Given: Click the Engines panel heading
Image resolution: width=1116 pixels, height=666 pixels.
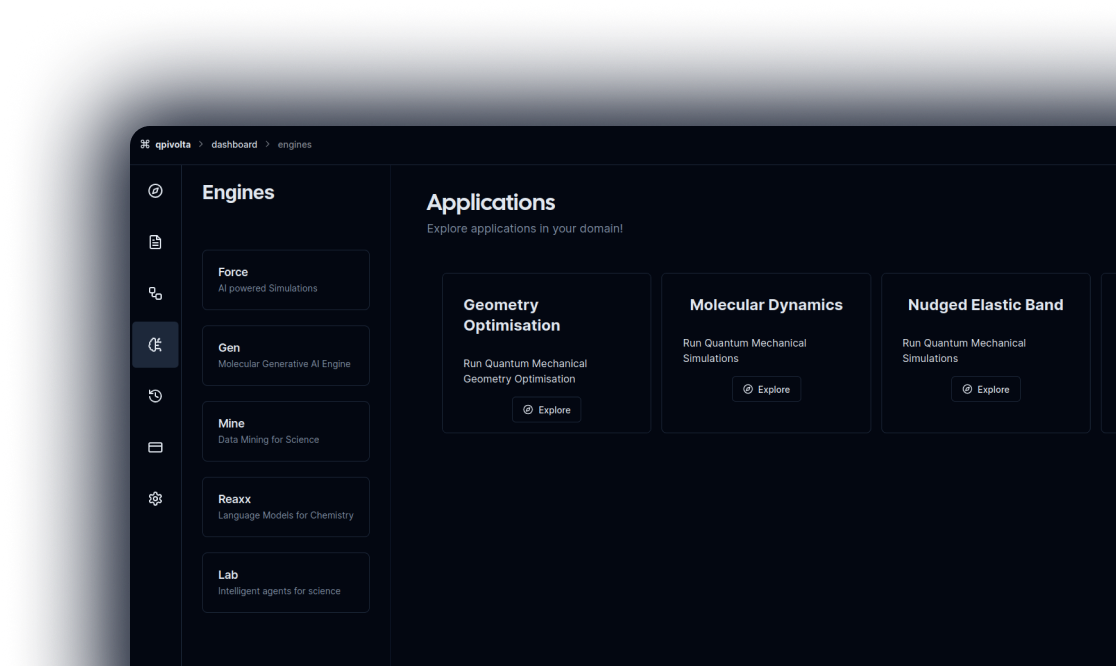Looking at the screenshot, I should coord(238,192).
